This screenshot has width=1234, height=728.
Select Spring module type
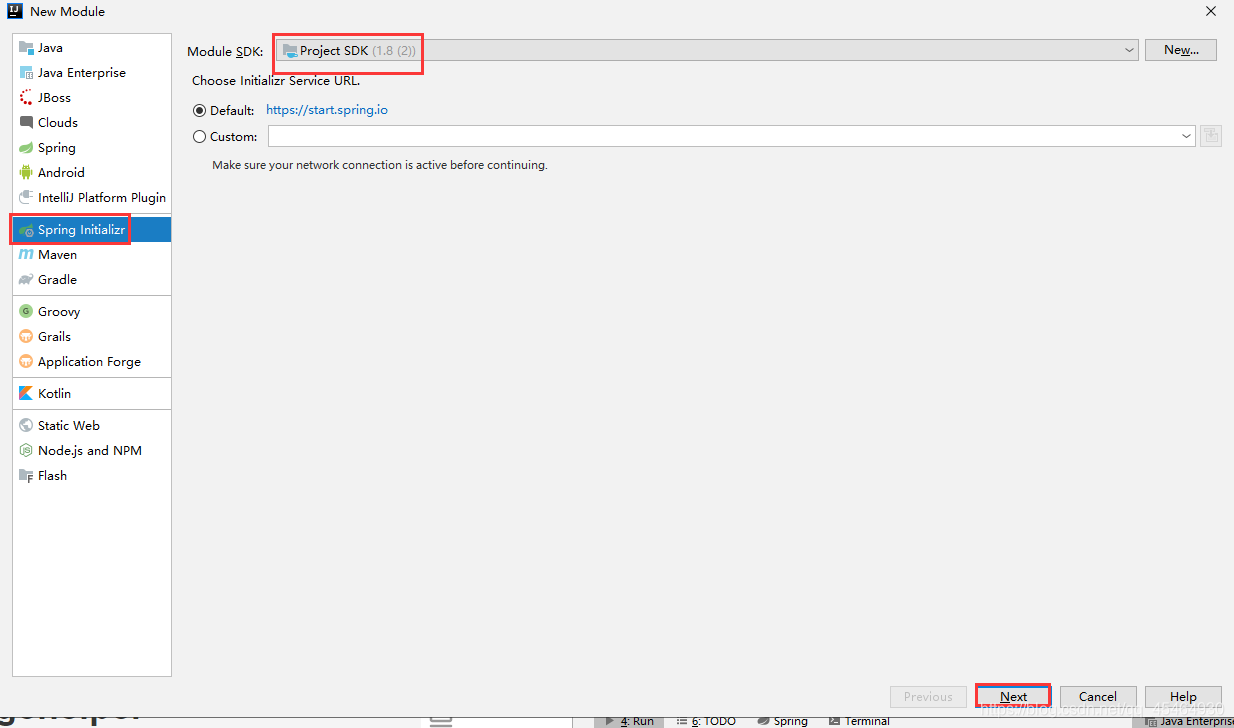click(x=92, y=148)
